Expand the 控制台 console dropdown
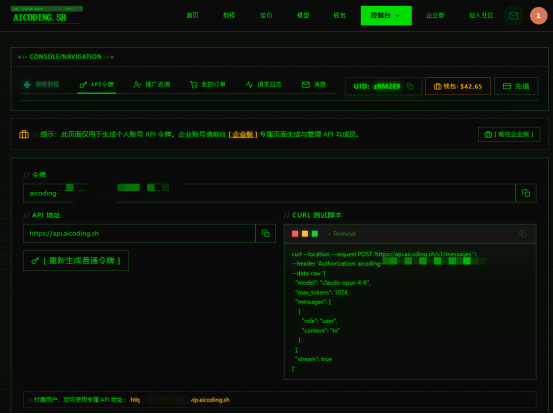553x414 pixels. pyautogui.click(x=386, y=16)
